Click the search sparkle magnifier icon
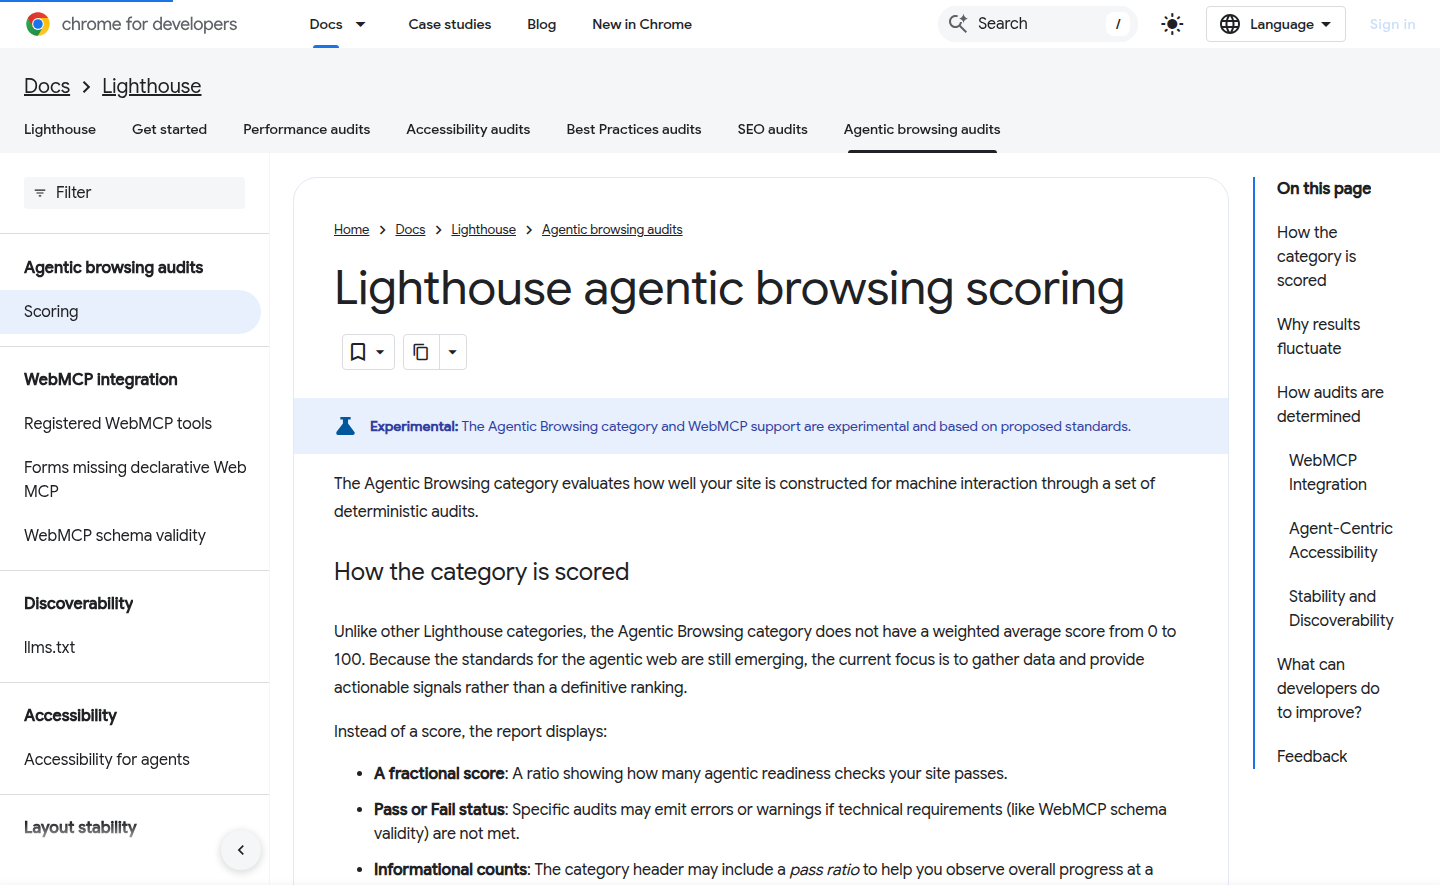The width and height of the screenshot is (1440, 885). coord(958,23)
